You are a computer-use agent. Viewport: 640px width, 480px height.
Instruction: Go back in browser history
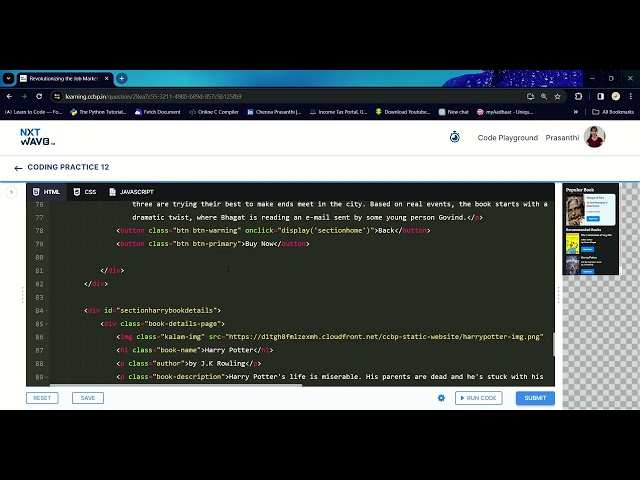[9, 96]
